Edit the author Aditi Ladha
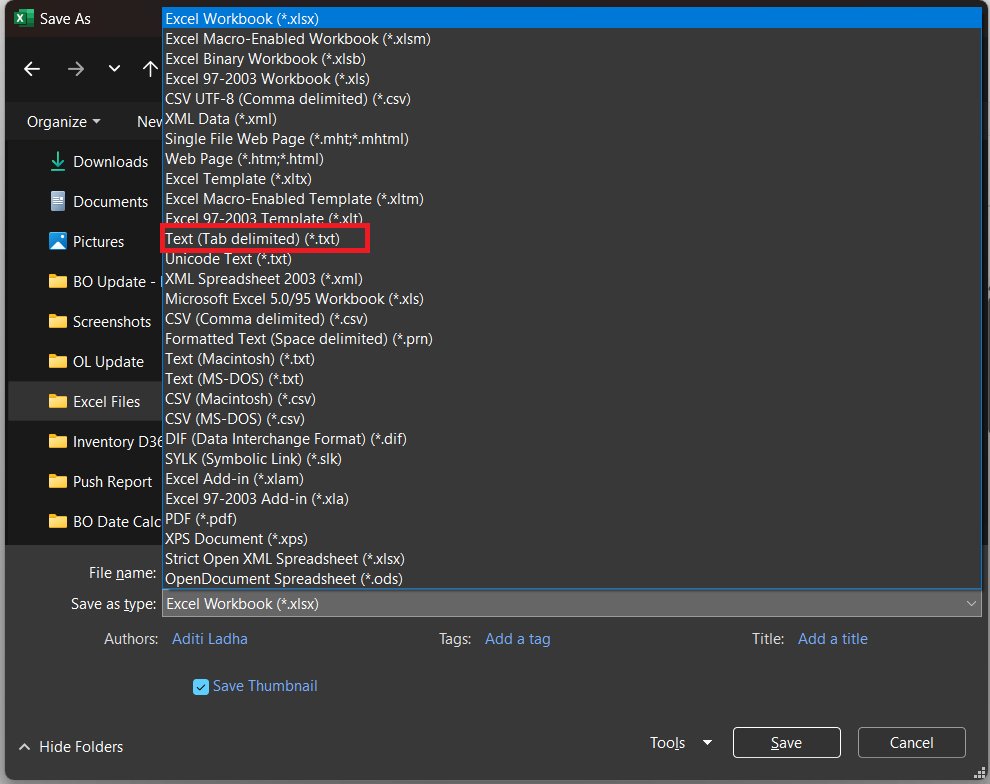This screenshot has height=784, width=990. [210, 639]
